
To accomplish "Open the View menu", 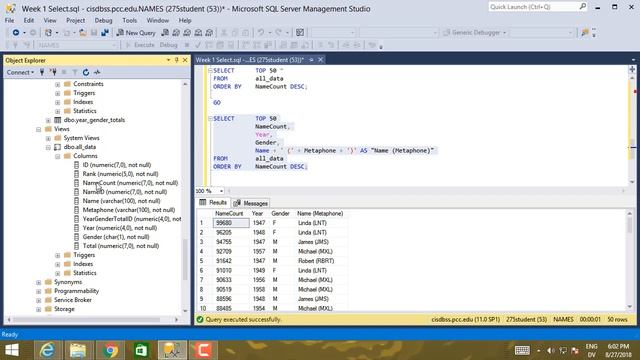I will 50,20.
